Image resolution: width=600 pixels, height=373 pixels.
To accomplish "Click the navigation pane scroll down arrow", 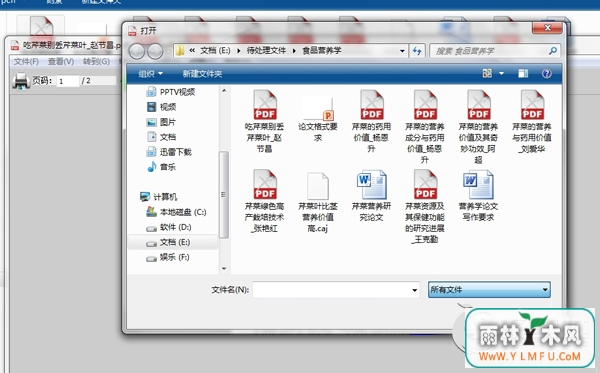I will 224,269.
